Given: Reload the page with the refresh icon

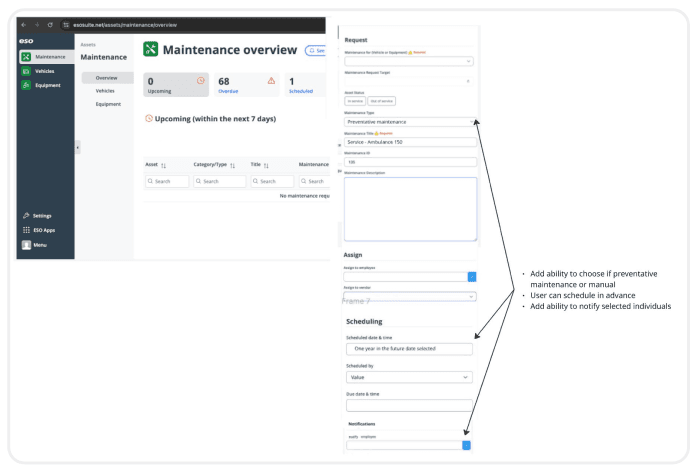Looking at the screenshot, I should pos(50,25).
